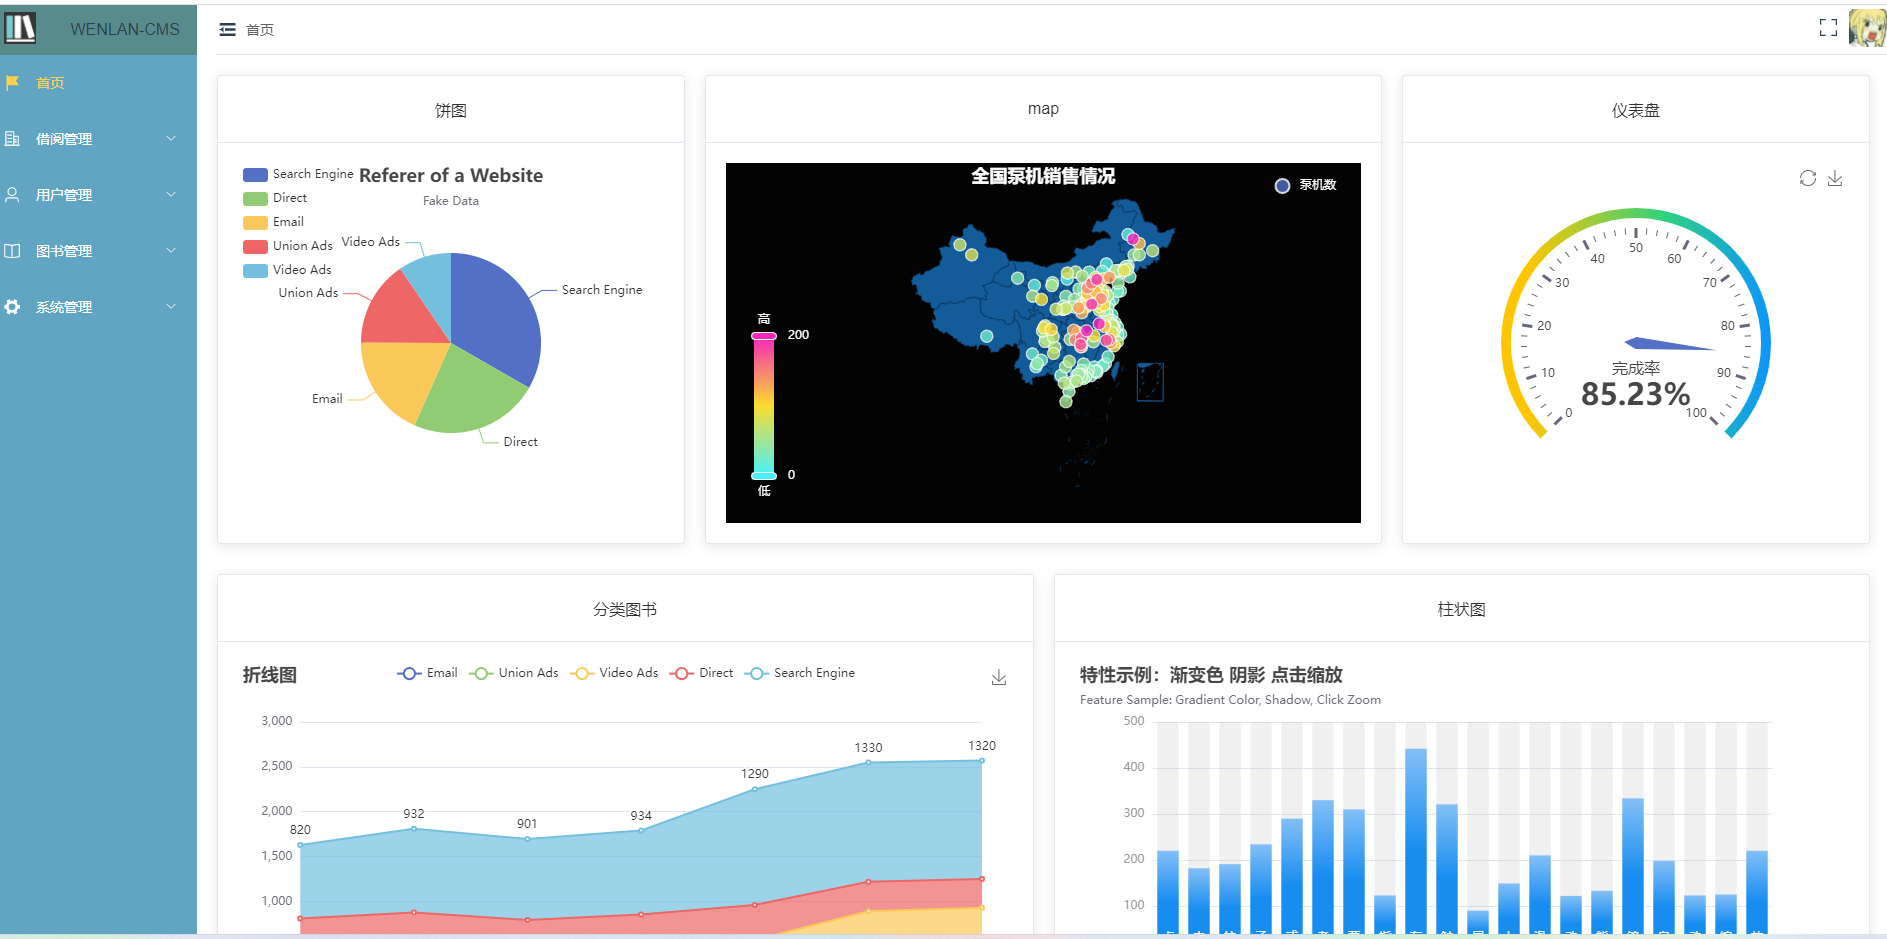Click the 用户管理 person icon
Viewport: 1887px width, 939px height.
(12, 195)
